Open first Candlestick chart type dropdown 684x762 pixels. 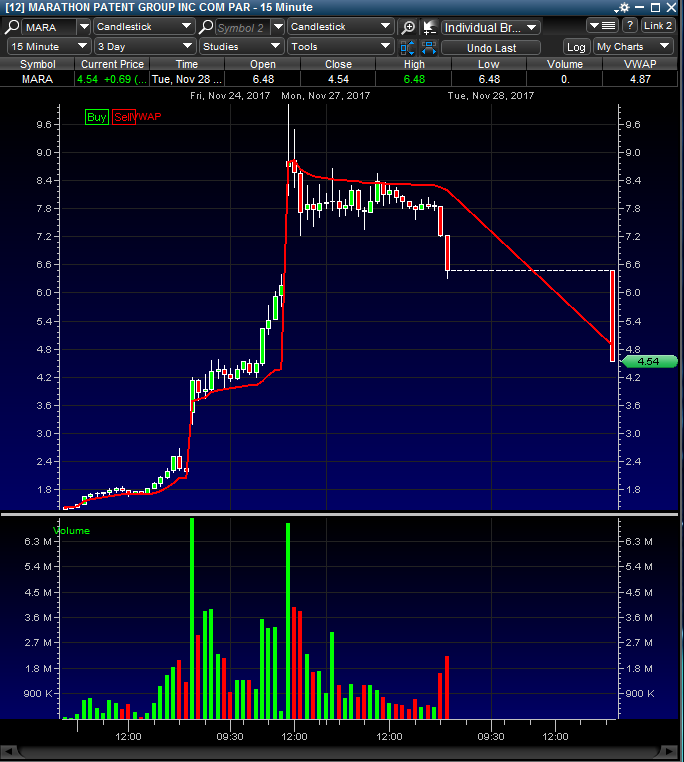tap(144, 27)
